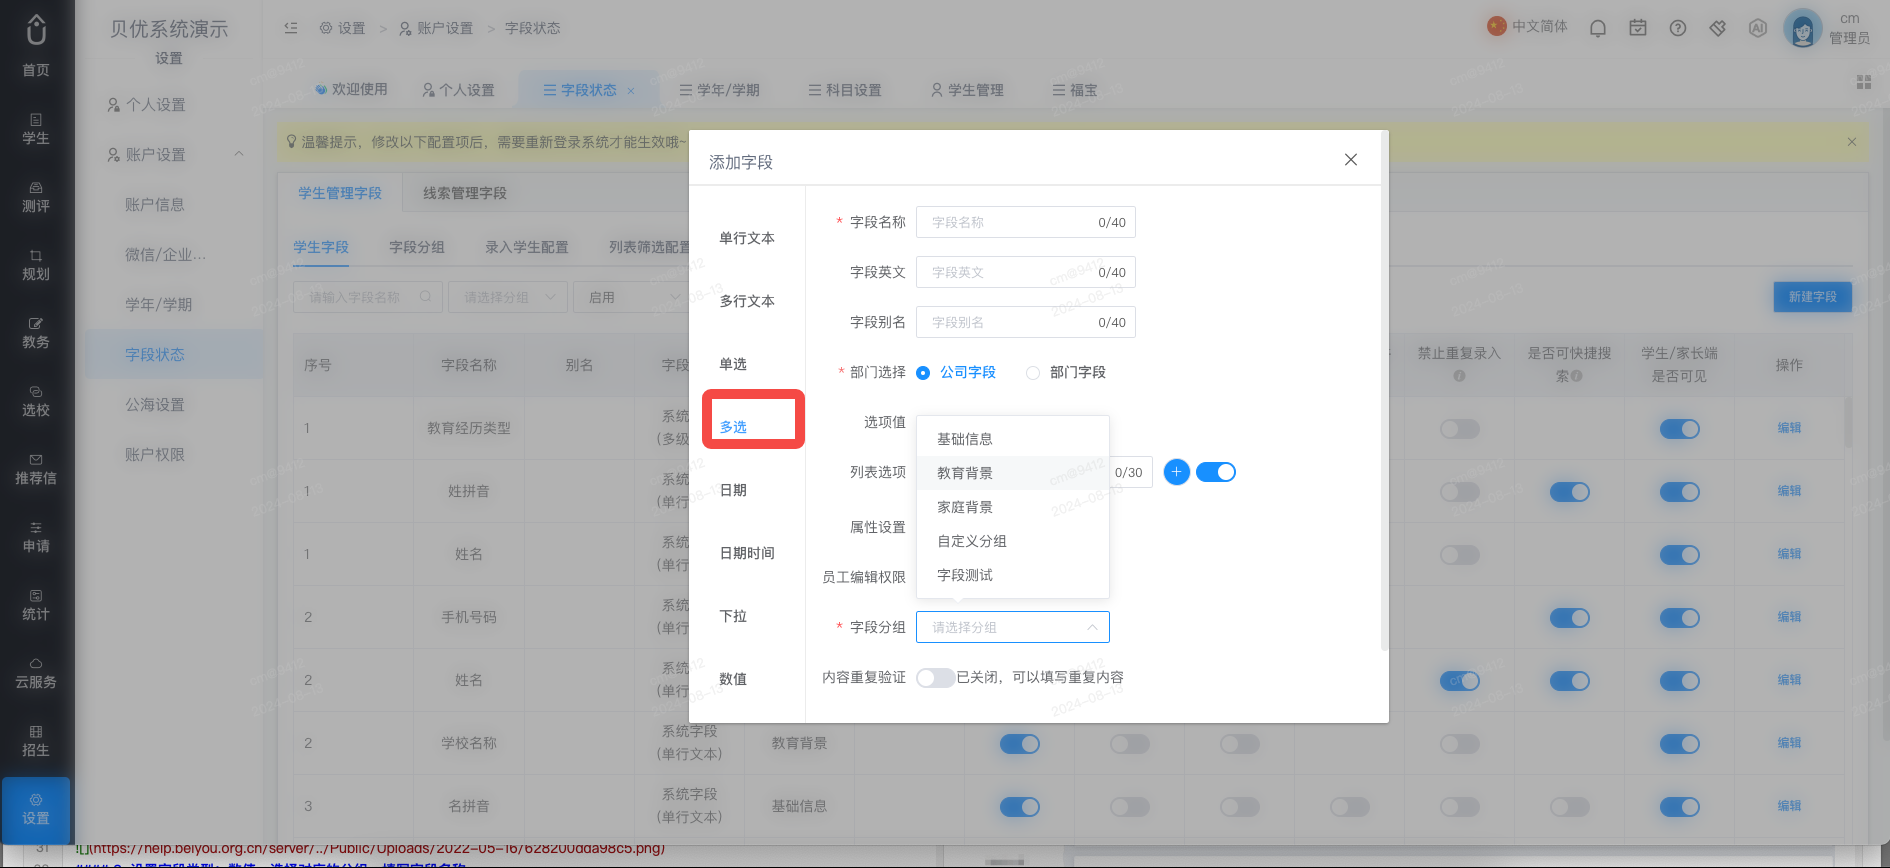
Task: Collapse the sidebar menu fold icon
Action: pos(291,28)
